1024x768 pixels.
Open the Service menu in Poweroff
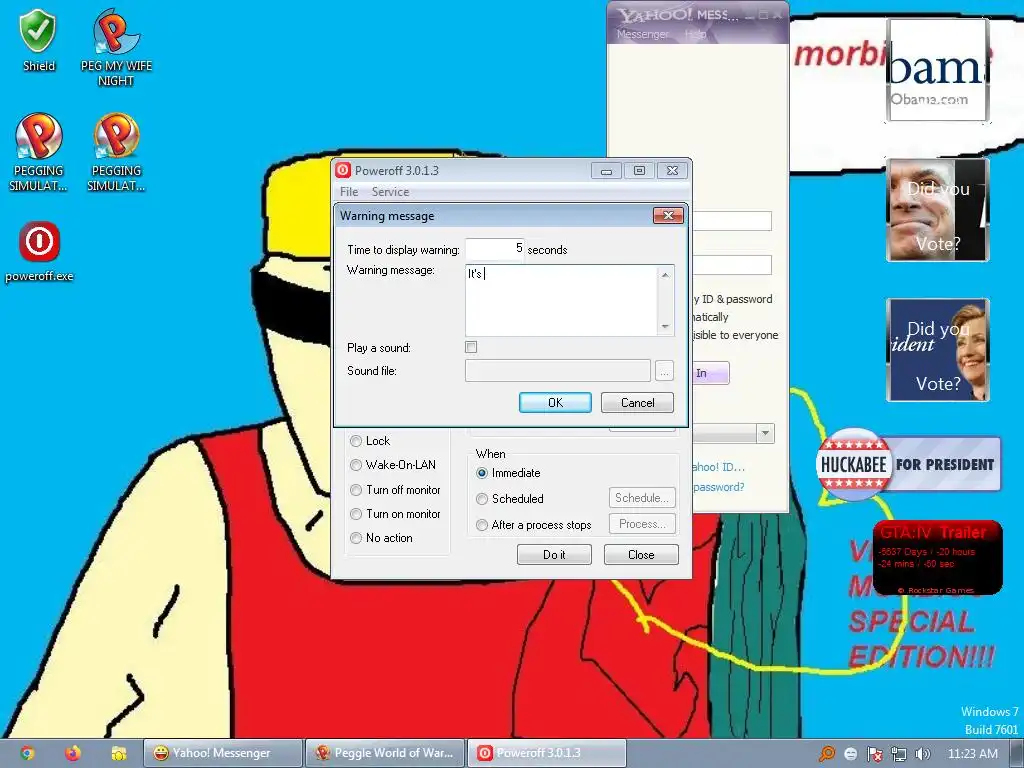point(390,191)
